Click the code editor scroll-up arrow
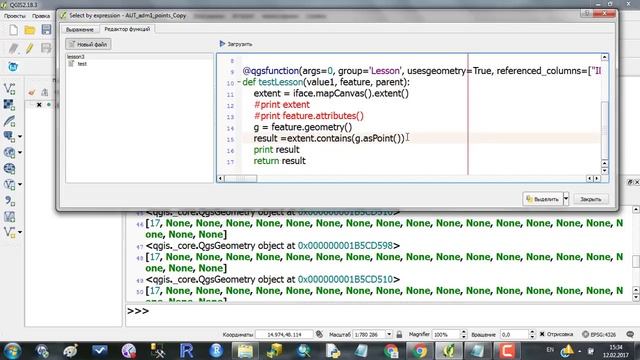The image size is (640, 360). pos(604,58)
